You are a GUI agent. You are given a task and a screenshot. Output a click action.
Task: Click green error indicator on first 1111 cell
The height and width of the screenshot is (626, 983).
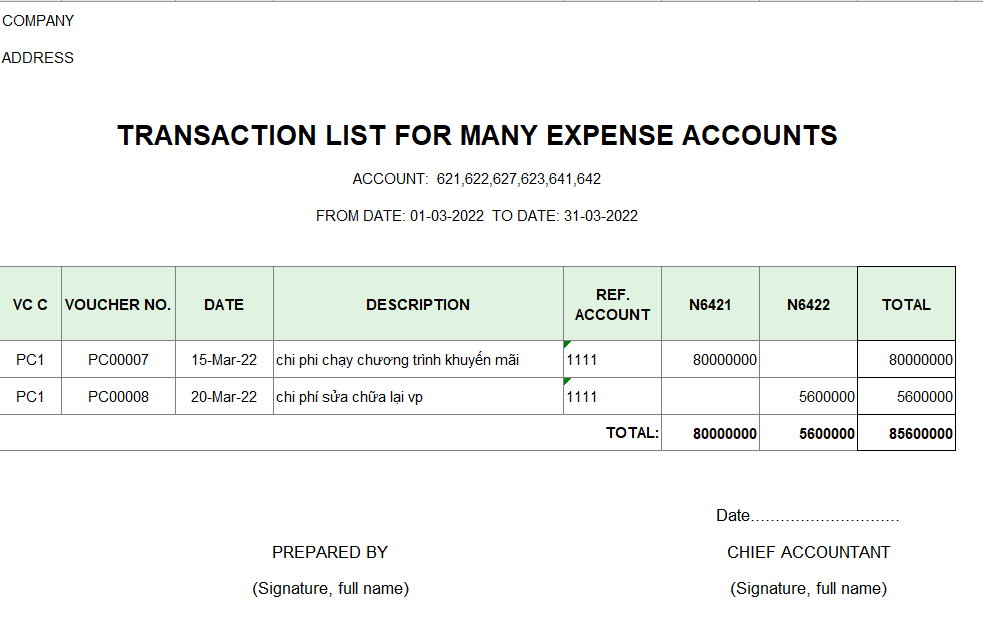tap(567, 344)
